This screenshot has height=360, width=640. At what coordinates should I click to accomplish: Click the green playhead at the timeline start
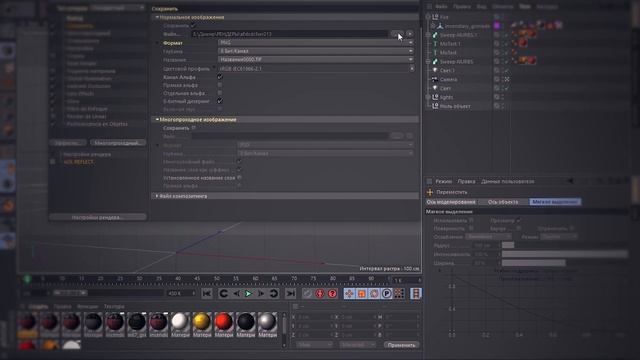[27, 279]
